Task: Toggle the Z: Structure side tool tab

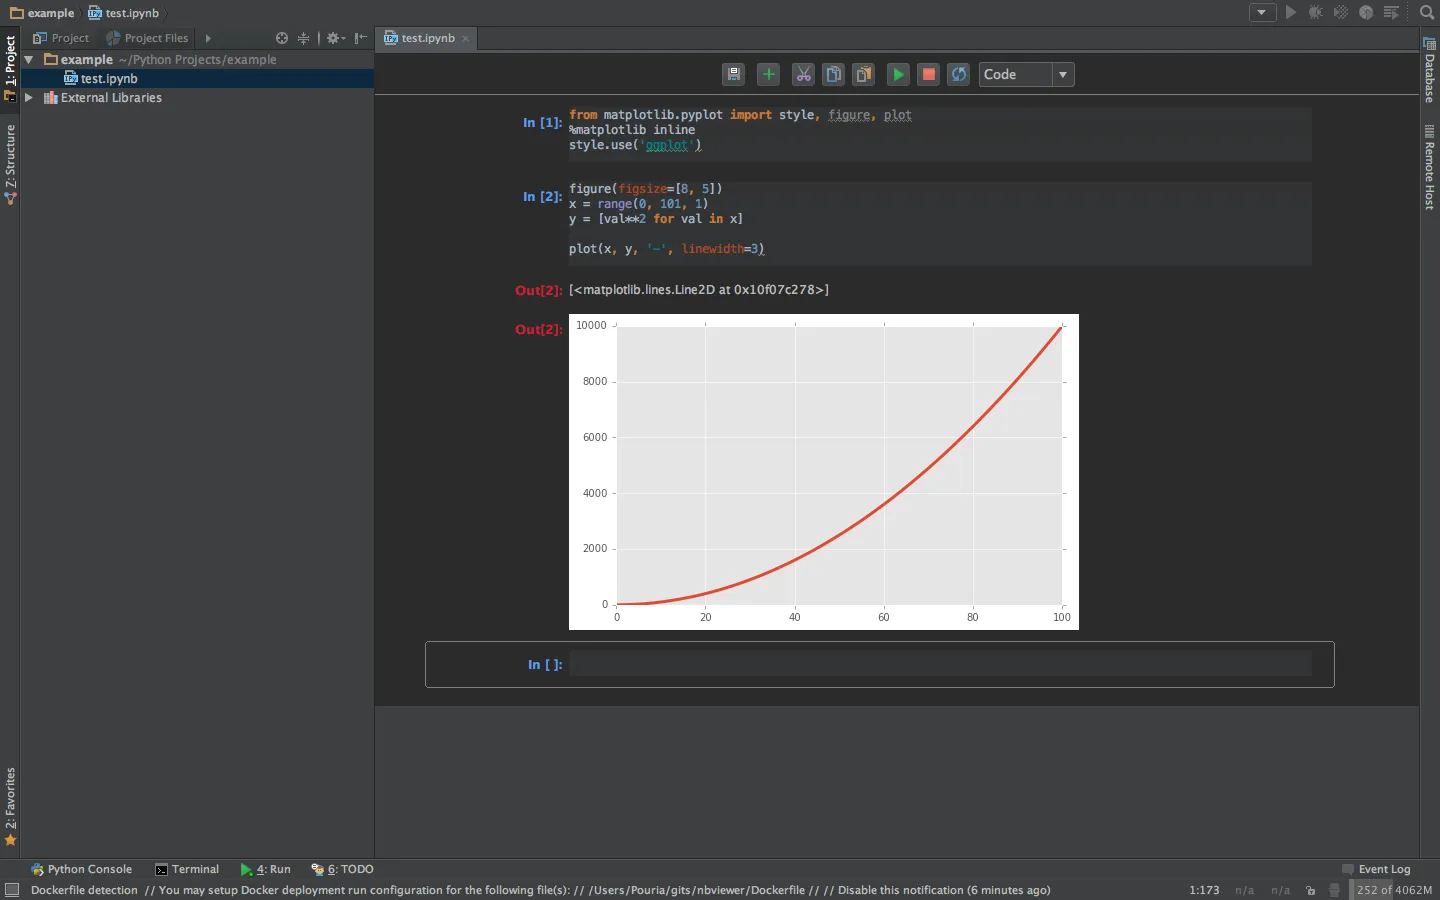Action: tap(10, 165)
